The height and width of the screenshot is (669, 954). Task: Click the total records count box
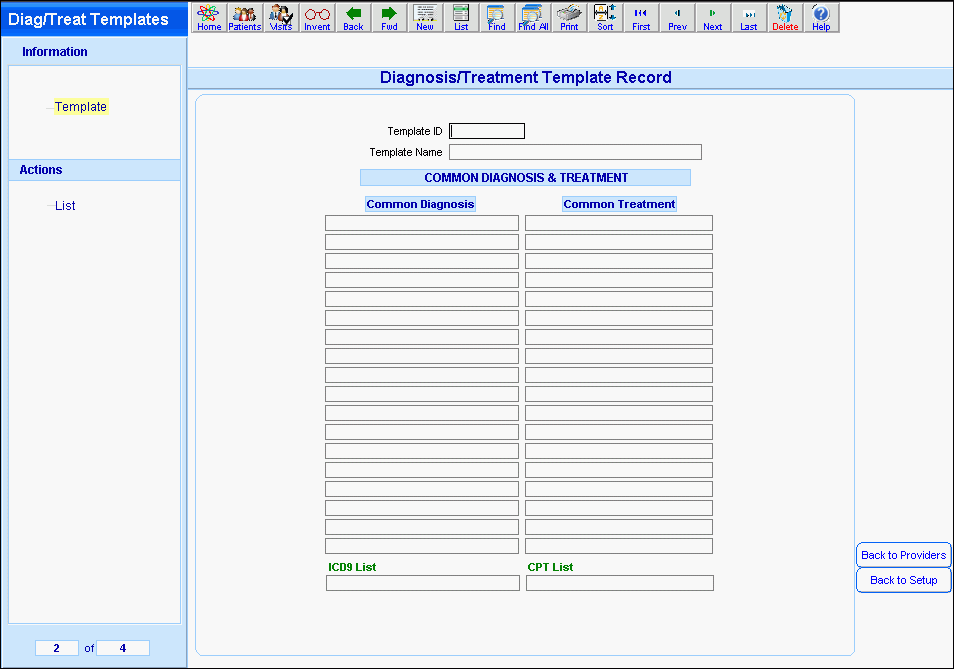tap(123, 648)
